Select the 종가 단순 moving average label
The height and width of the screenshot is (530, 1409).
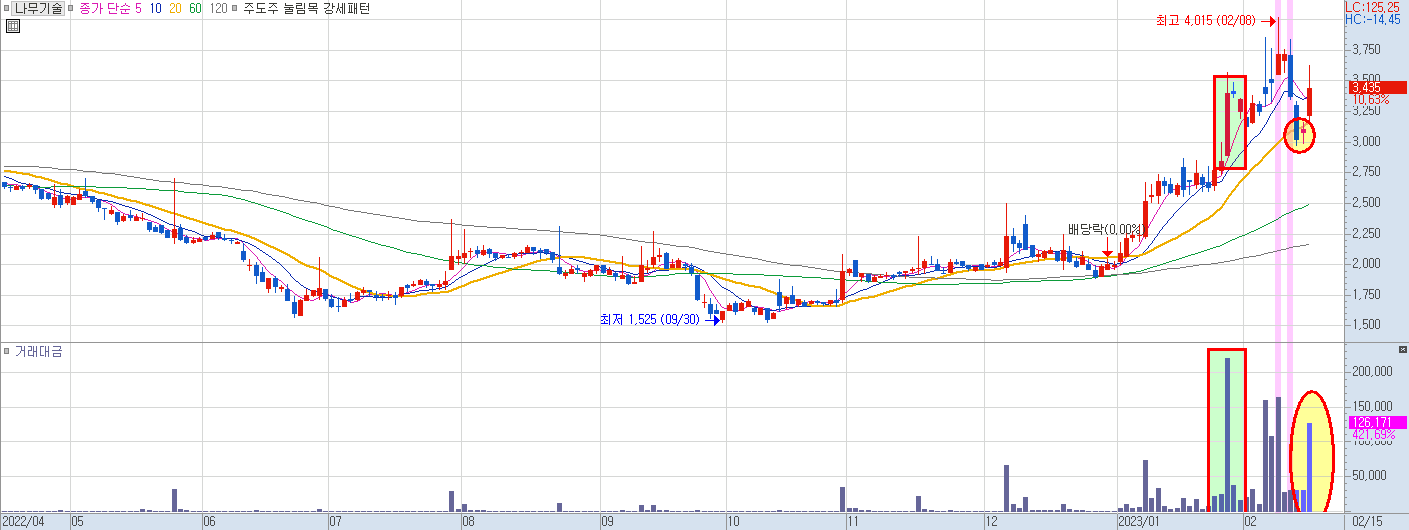[x=104, y=8]
